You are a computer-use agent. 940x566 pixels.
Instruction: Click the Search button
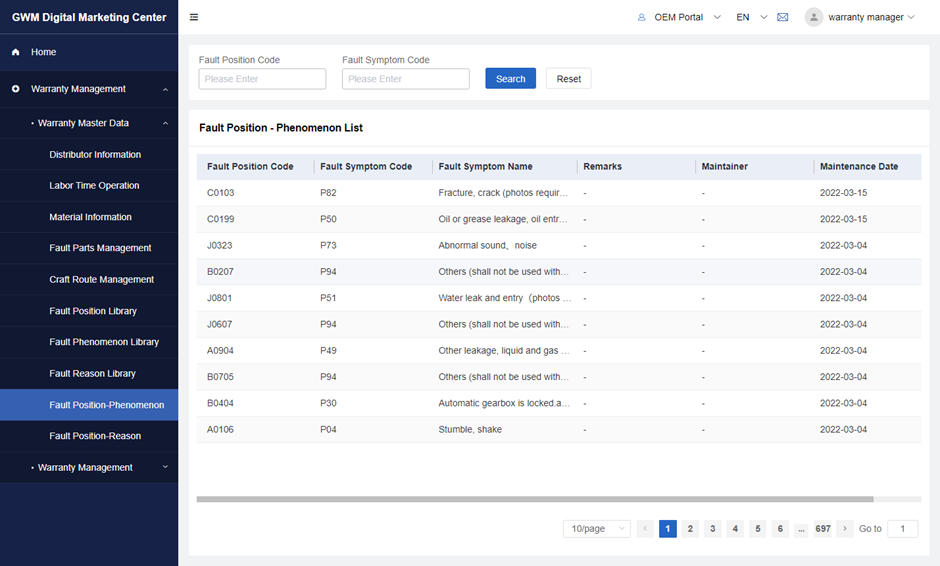511,79
